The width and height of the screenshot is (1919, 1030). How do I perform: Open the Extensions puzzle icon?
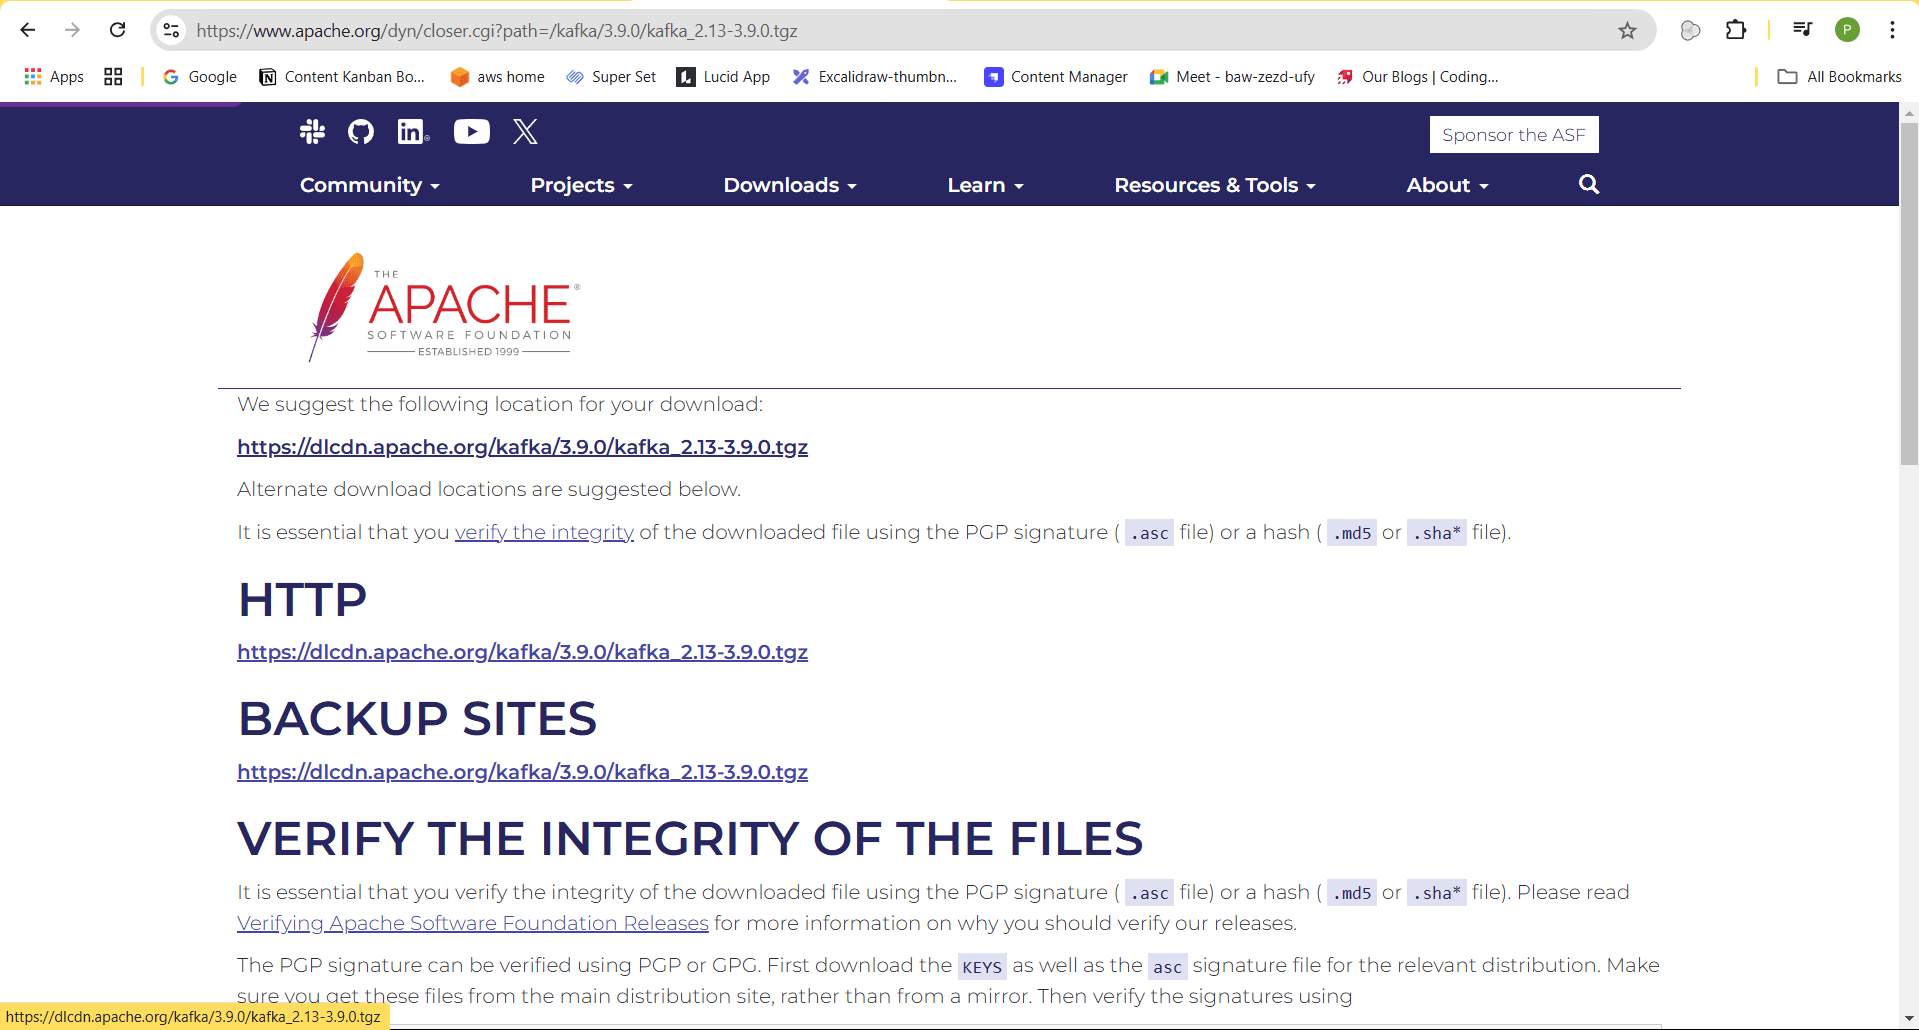1736,30
